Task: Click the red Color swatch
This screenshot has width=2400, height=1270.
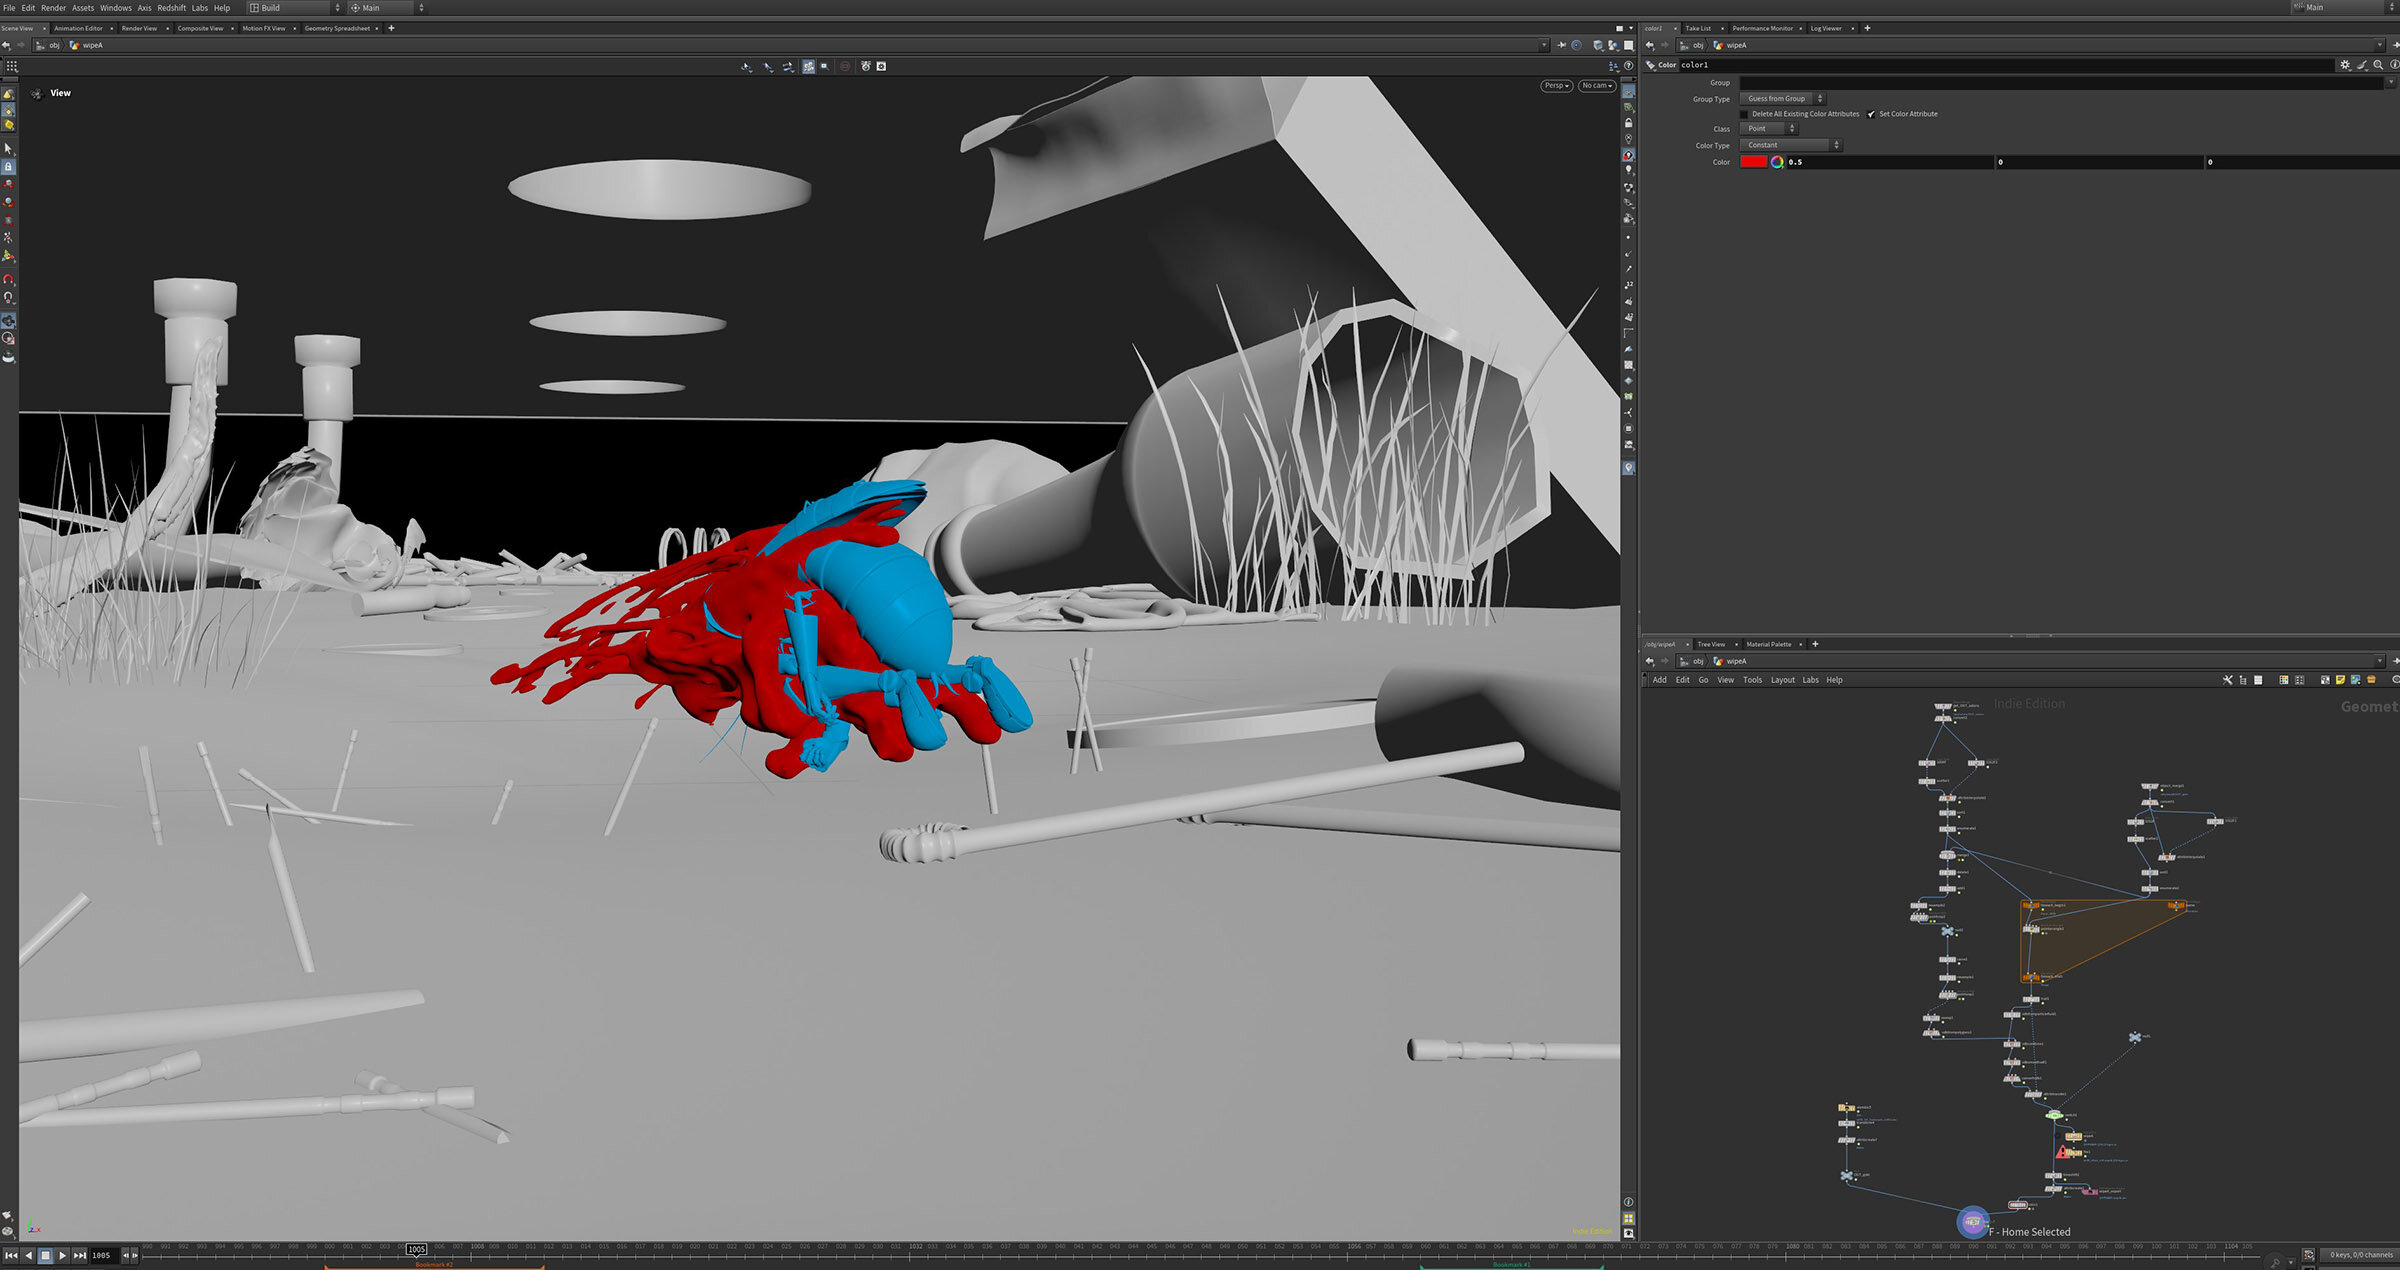Action: tap(1753, 162)
